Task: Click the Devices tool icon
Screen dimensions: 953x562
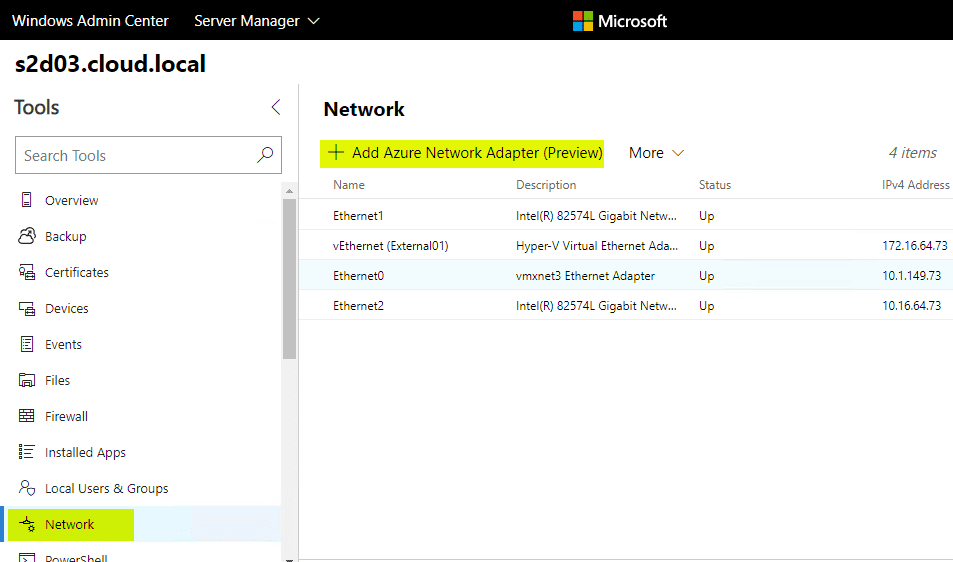Action: (27, 308)
